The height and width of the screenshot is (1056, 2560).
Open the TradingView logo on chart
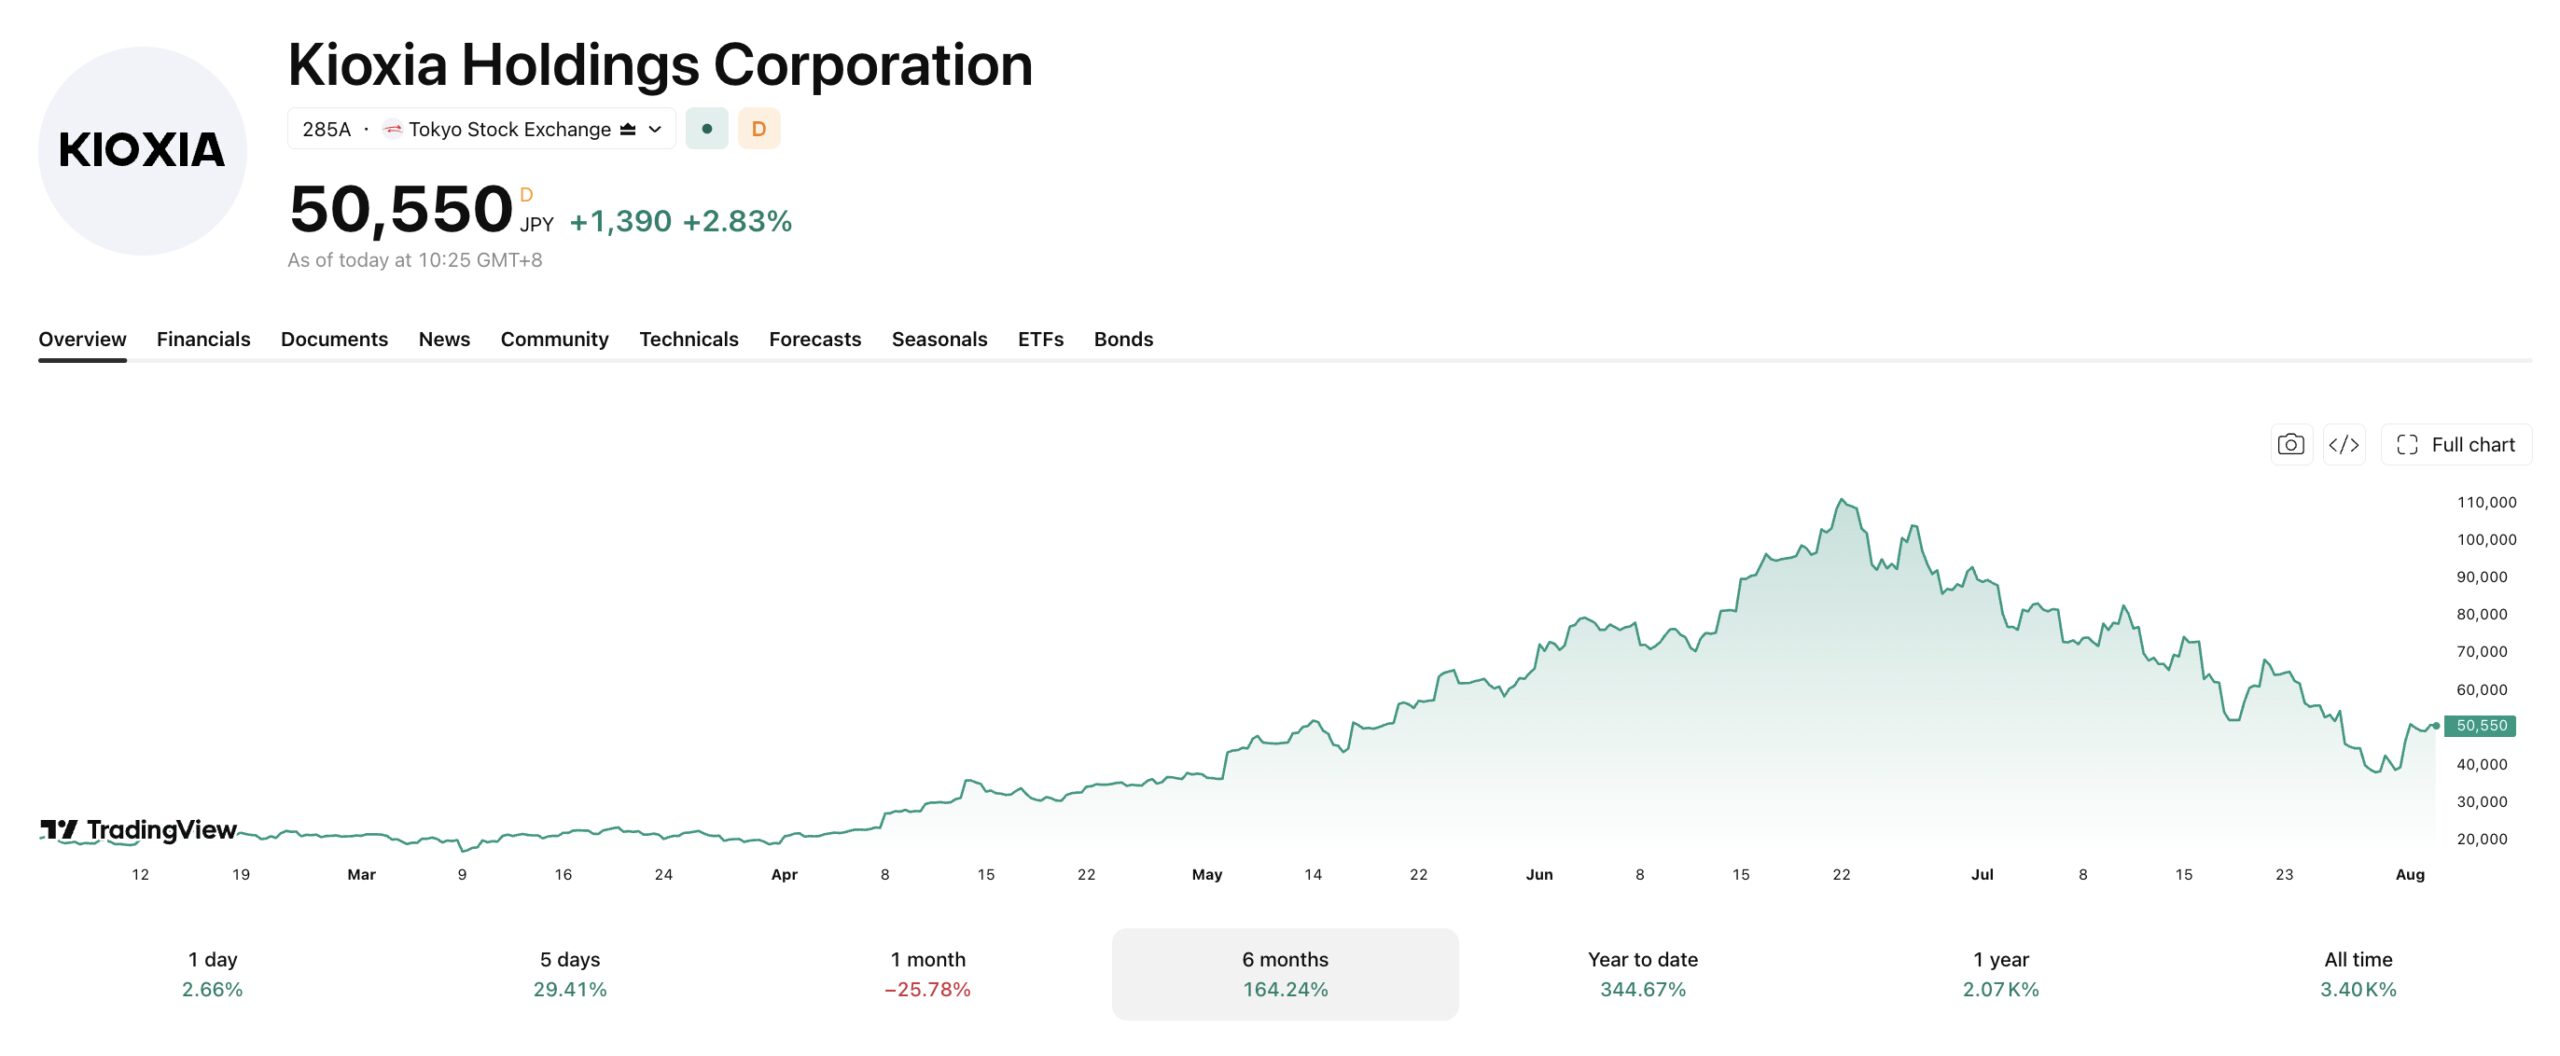(x=139, y=830)
